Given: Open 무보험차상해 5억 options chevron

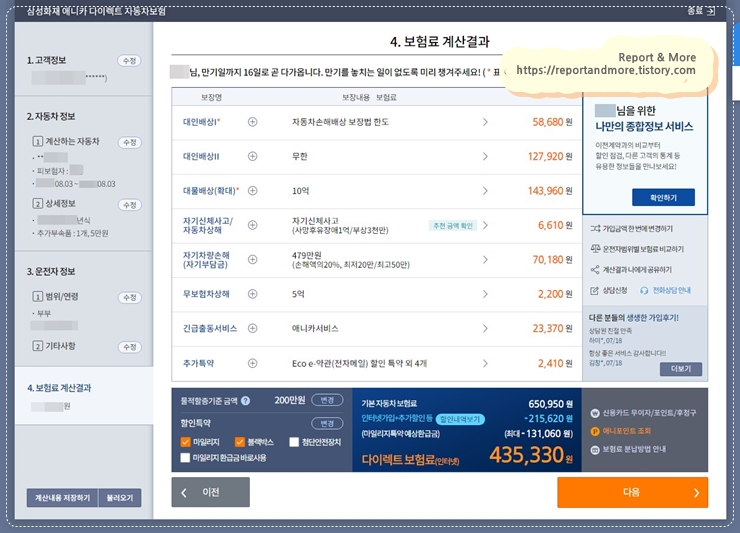Looking at the screenshot, I should (485, 294).
